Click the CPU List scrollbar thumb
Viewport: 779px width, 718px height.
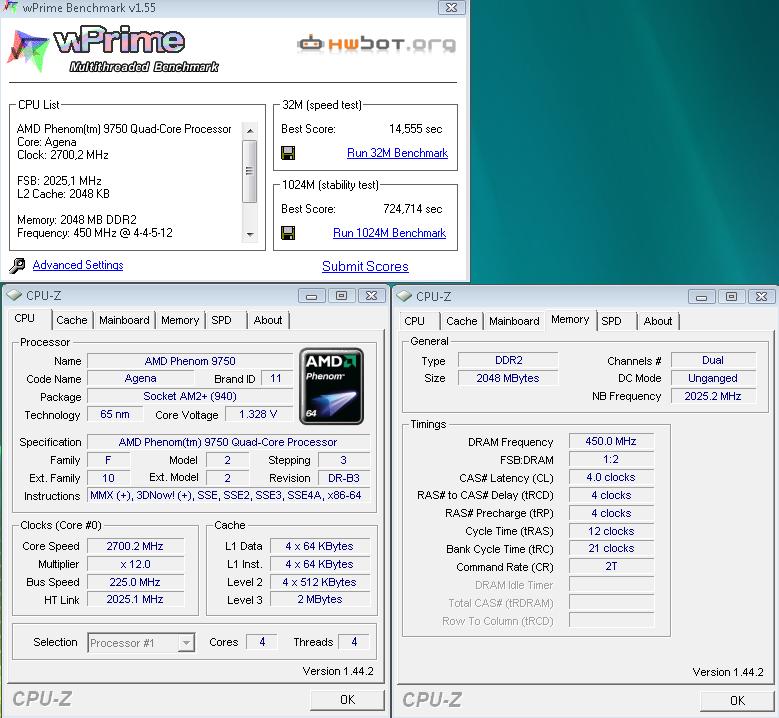[x=249, y=171]
